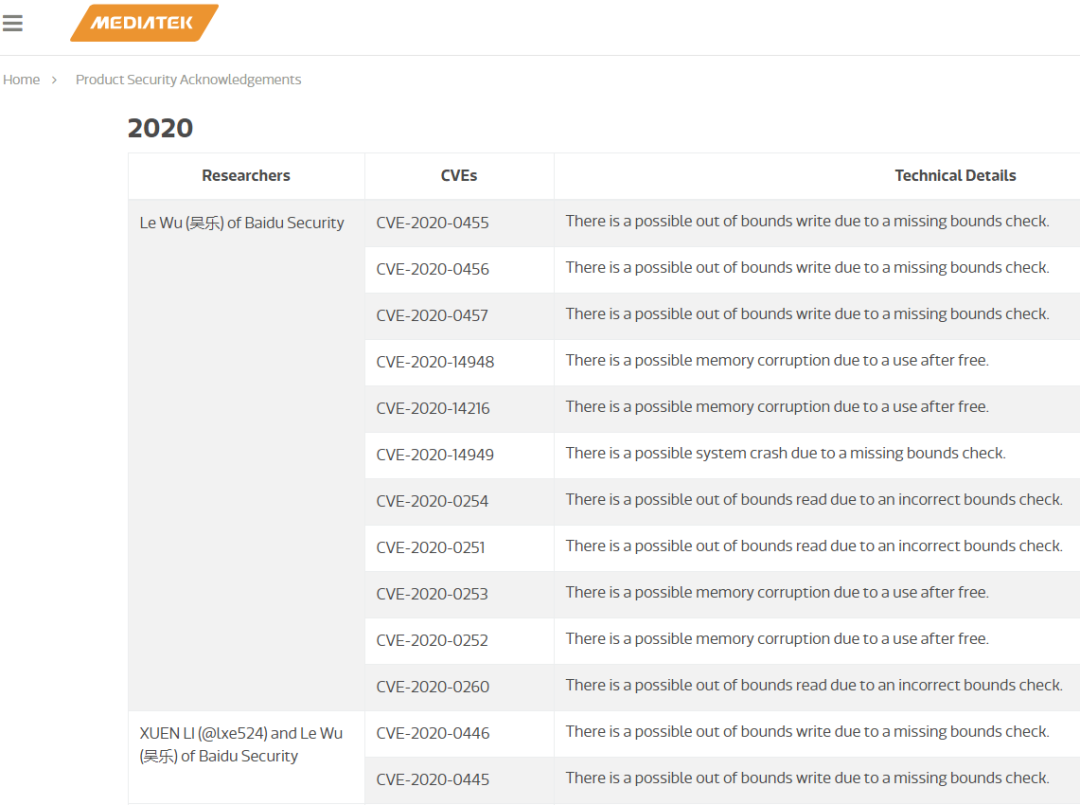Click the Le Wu of Baidu Security cell
Screen dimensions: 1080x805
(246, 454)
